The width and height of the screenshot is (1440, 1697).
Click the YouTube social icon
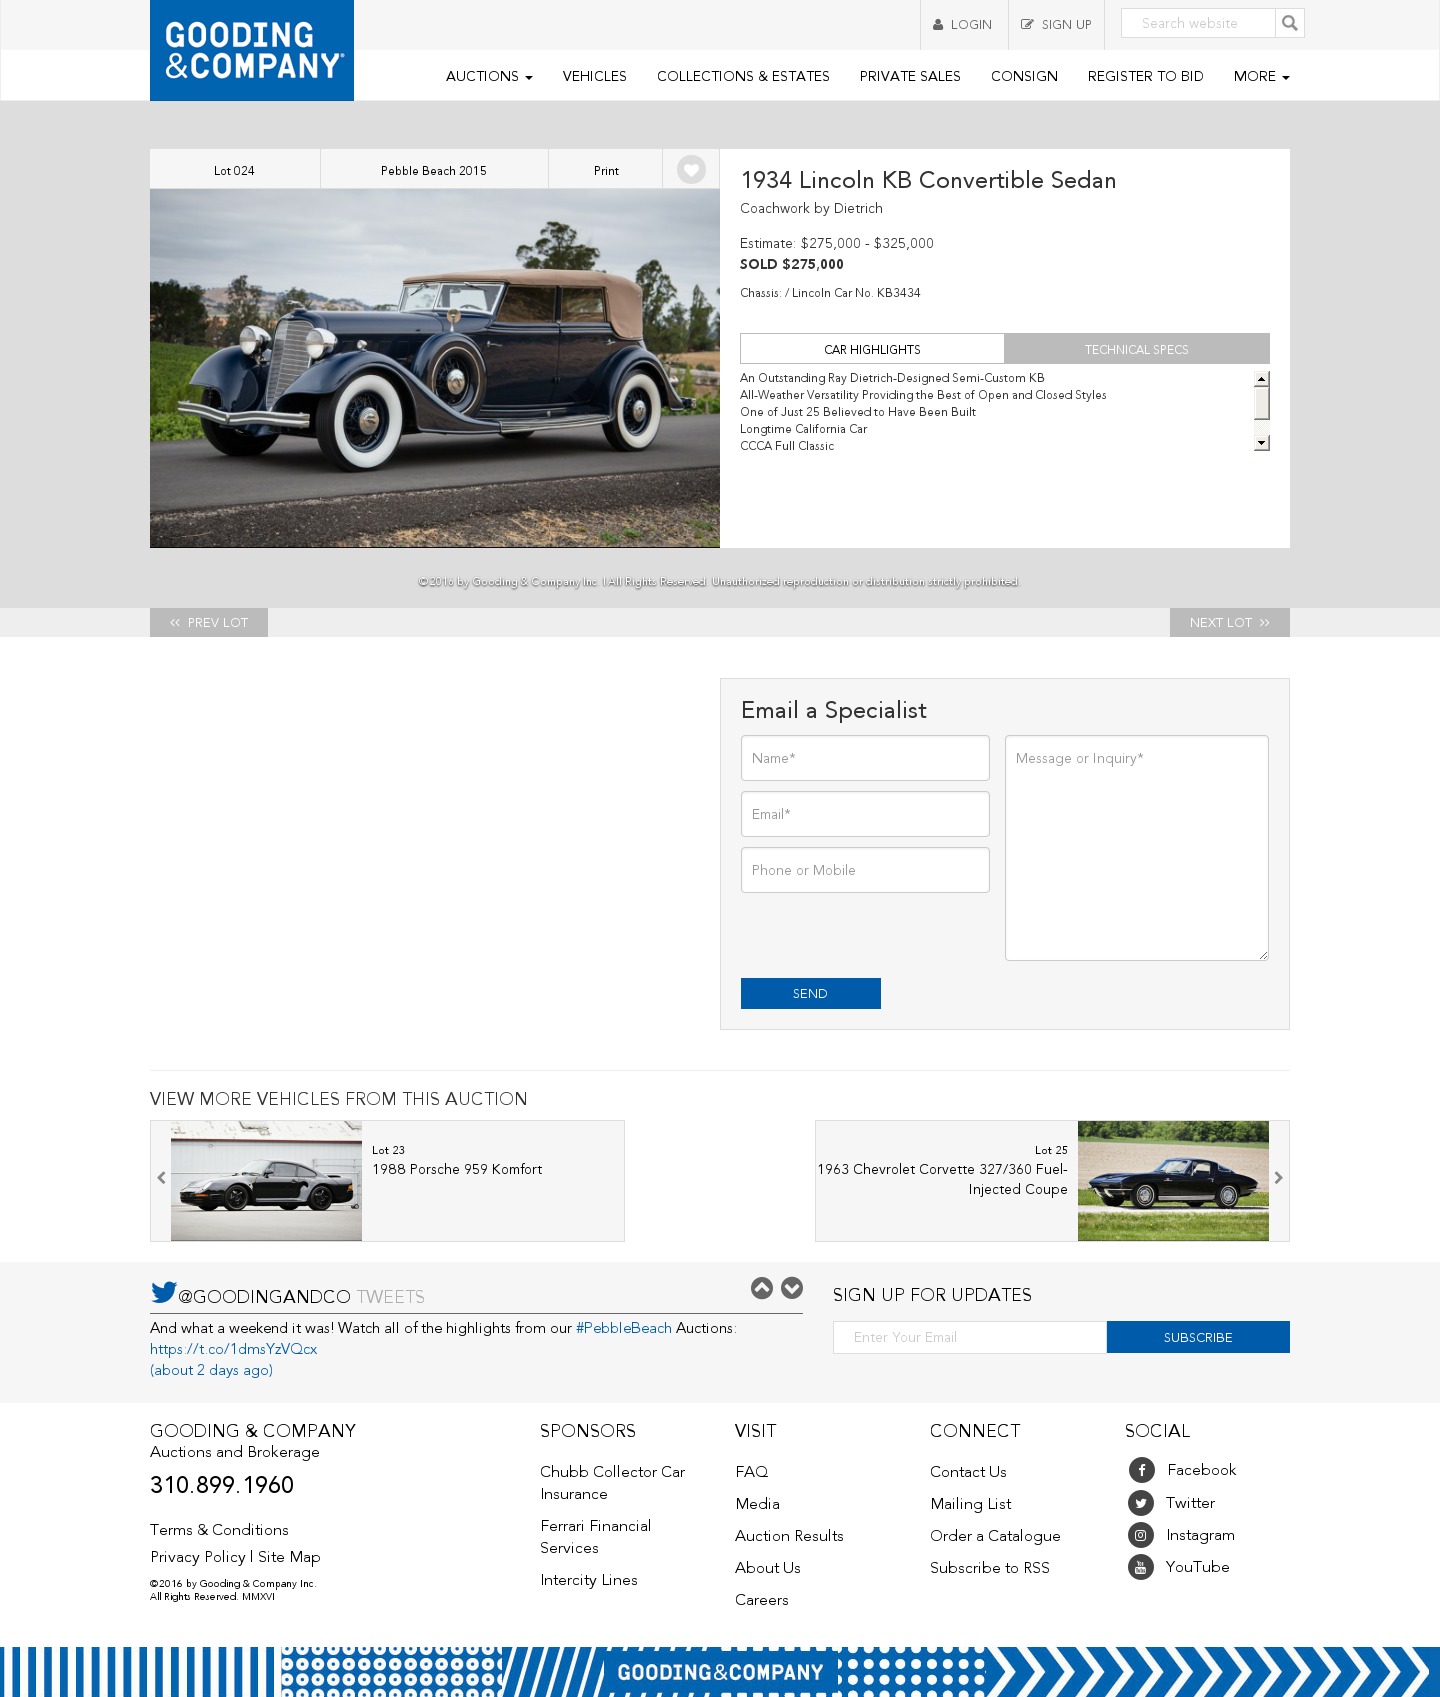click(1141, 1567)
